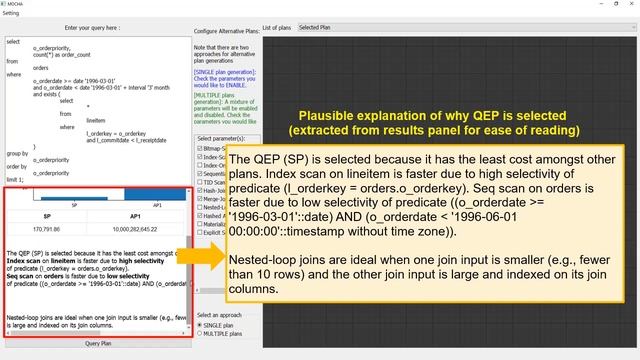Click the results panel horizontal scrollbar
The image size is (640, 360).
pyautogui.click(x=55, y=333)
